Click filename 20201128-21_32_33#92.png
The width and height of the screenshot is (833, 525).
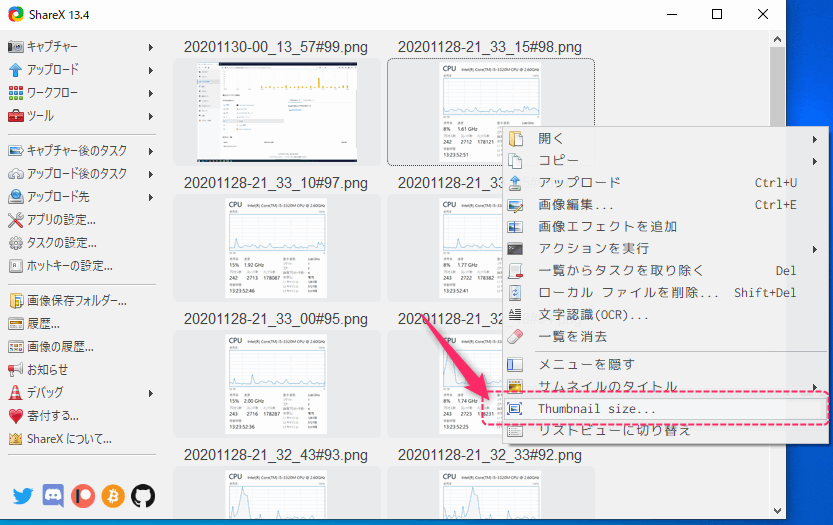coord(490,455)
